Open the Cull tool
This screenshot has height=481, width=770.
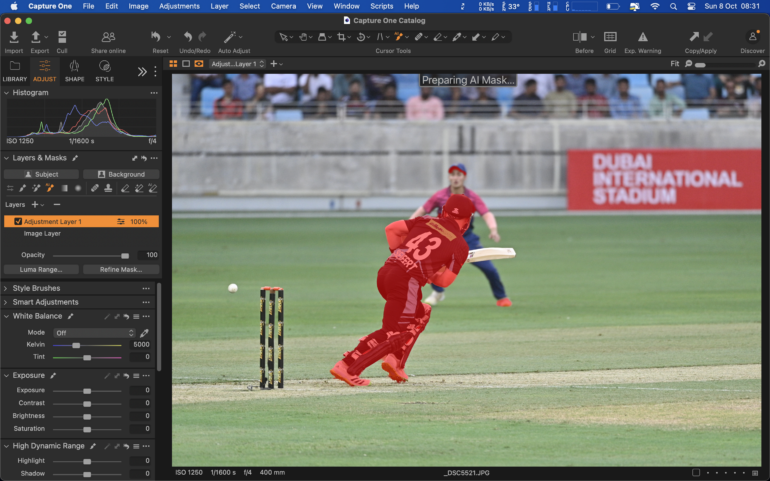[x=62, y=37]
